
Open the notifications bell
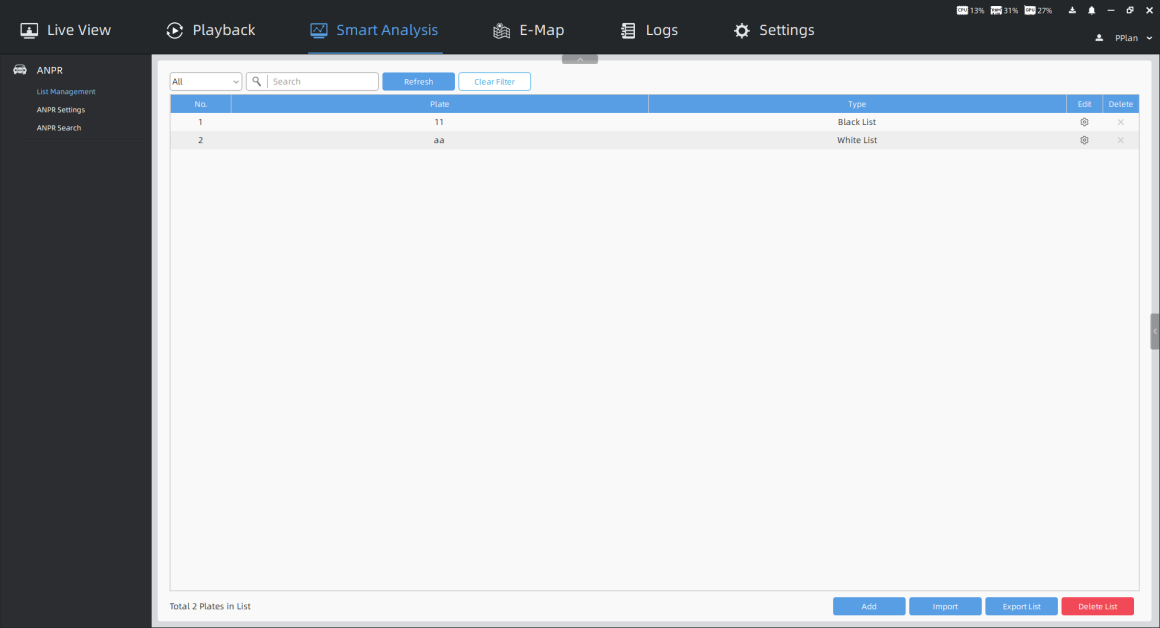tap(1091, 10)
